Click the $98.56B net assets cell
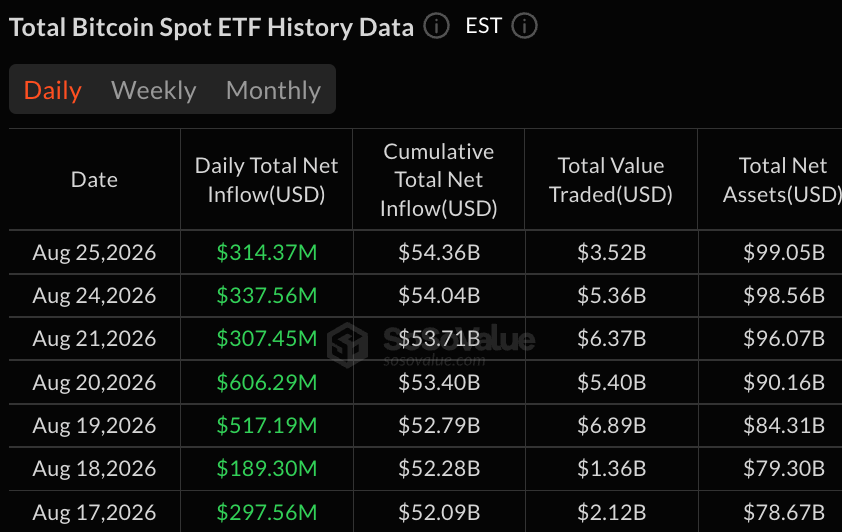842x532 pixels. pyautogui.click(x=784, y=295)
